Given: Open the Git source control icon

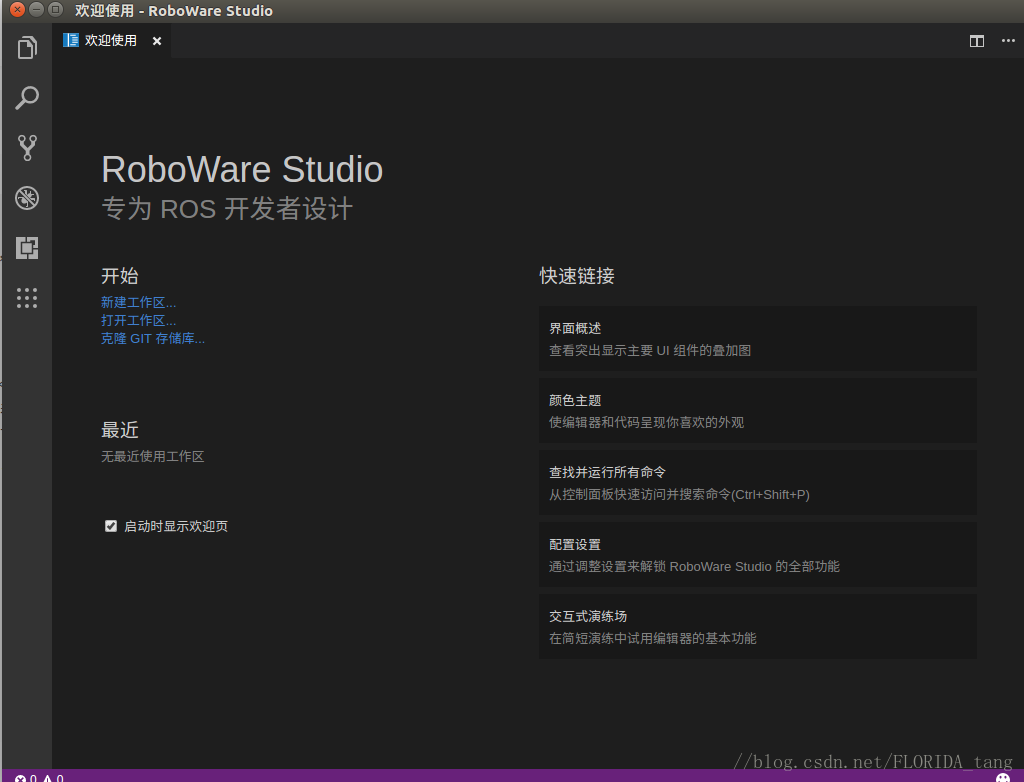Looking at the screenshot, I should pos(27,148).
